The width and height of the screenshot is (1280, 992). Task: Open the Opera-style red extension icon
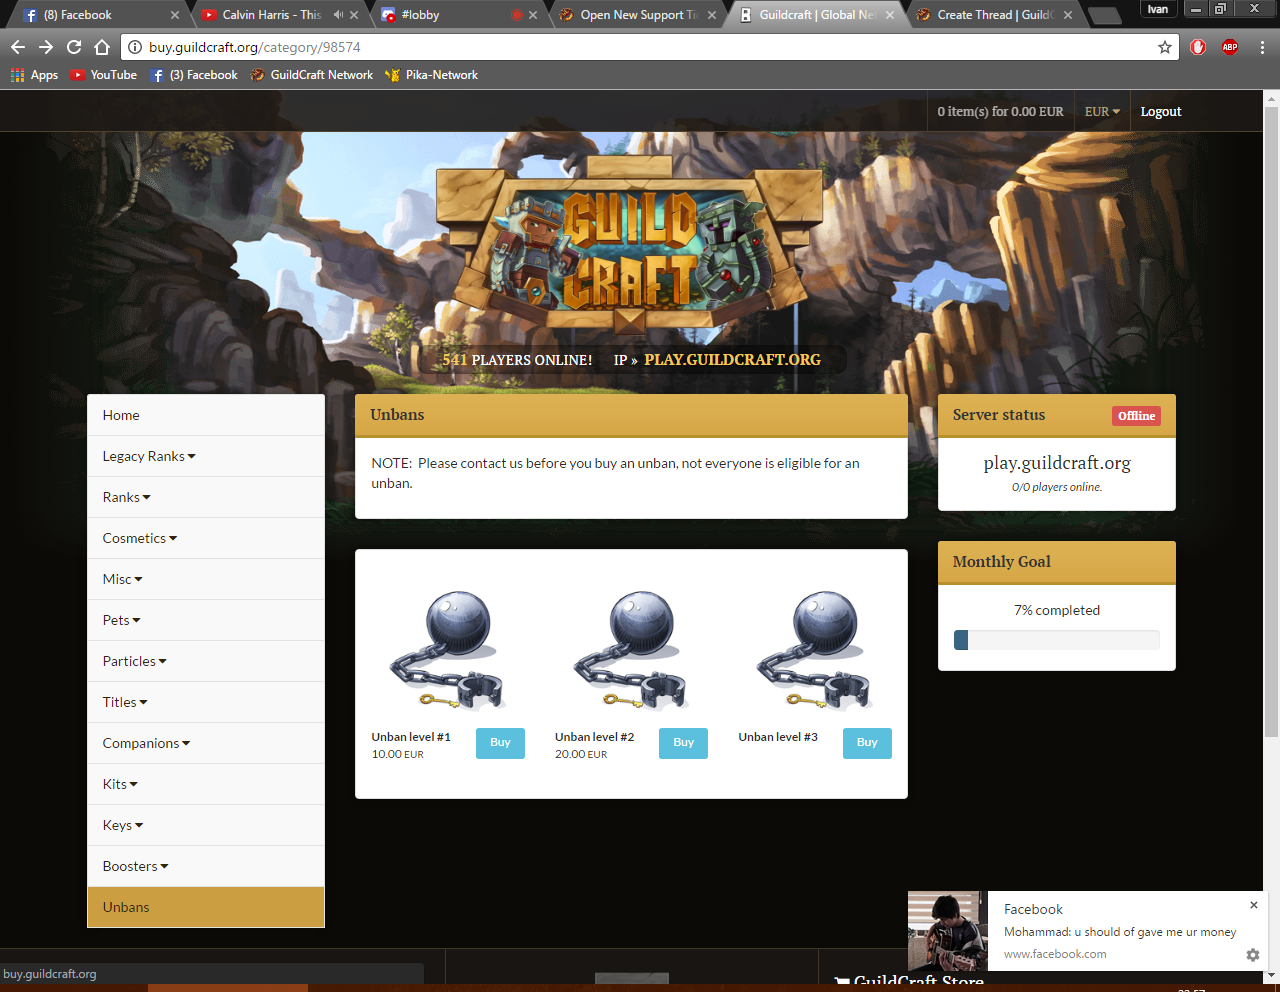(1198, 47)
